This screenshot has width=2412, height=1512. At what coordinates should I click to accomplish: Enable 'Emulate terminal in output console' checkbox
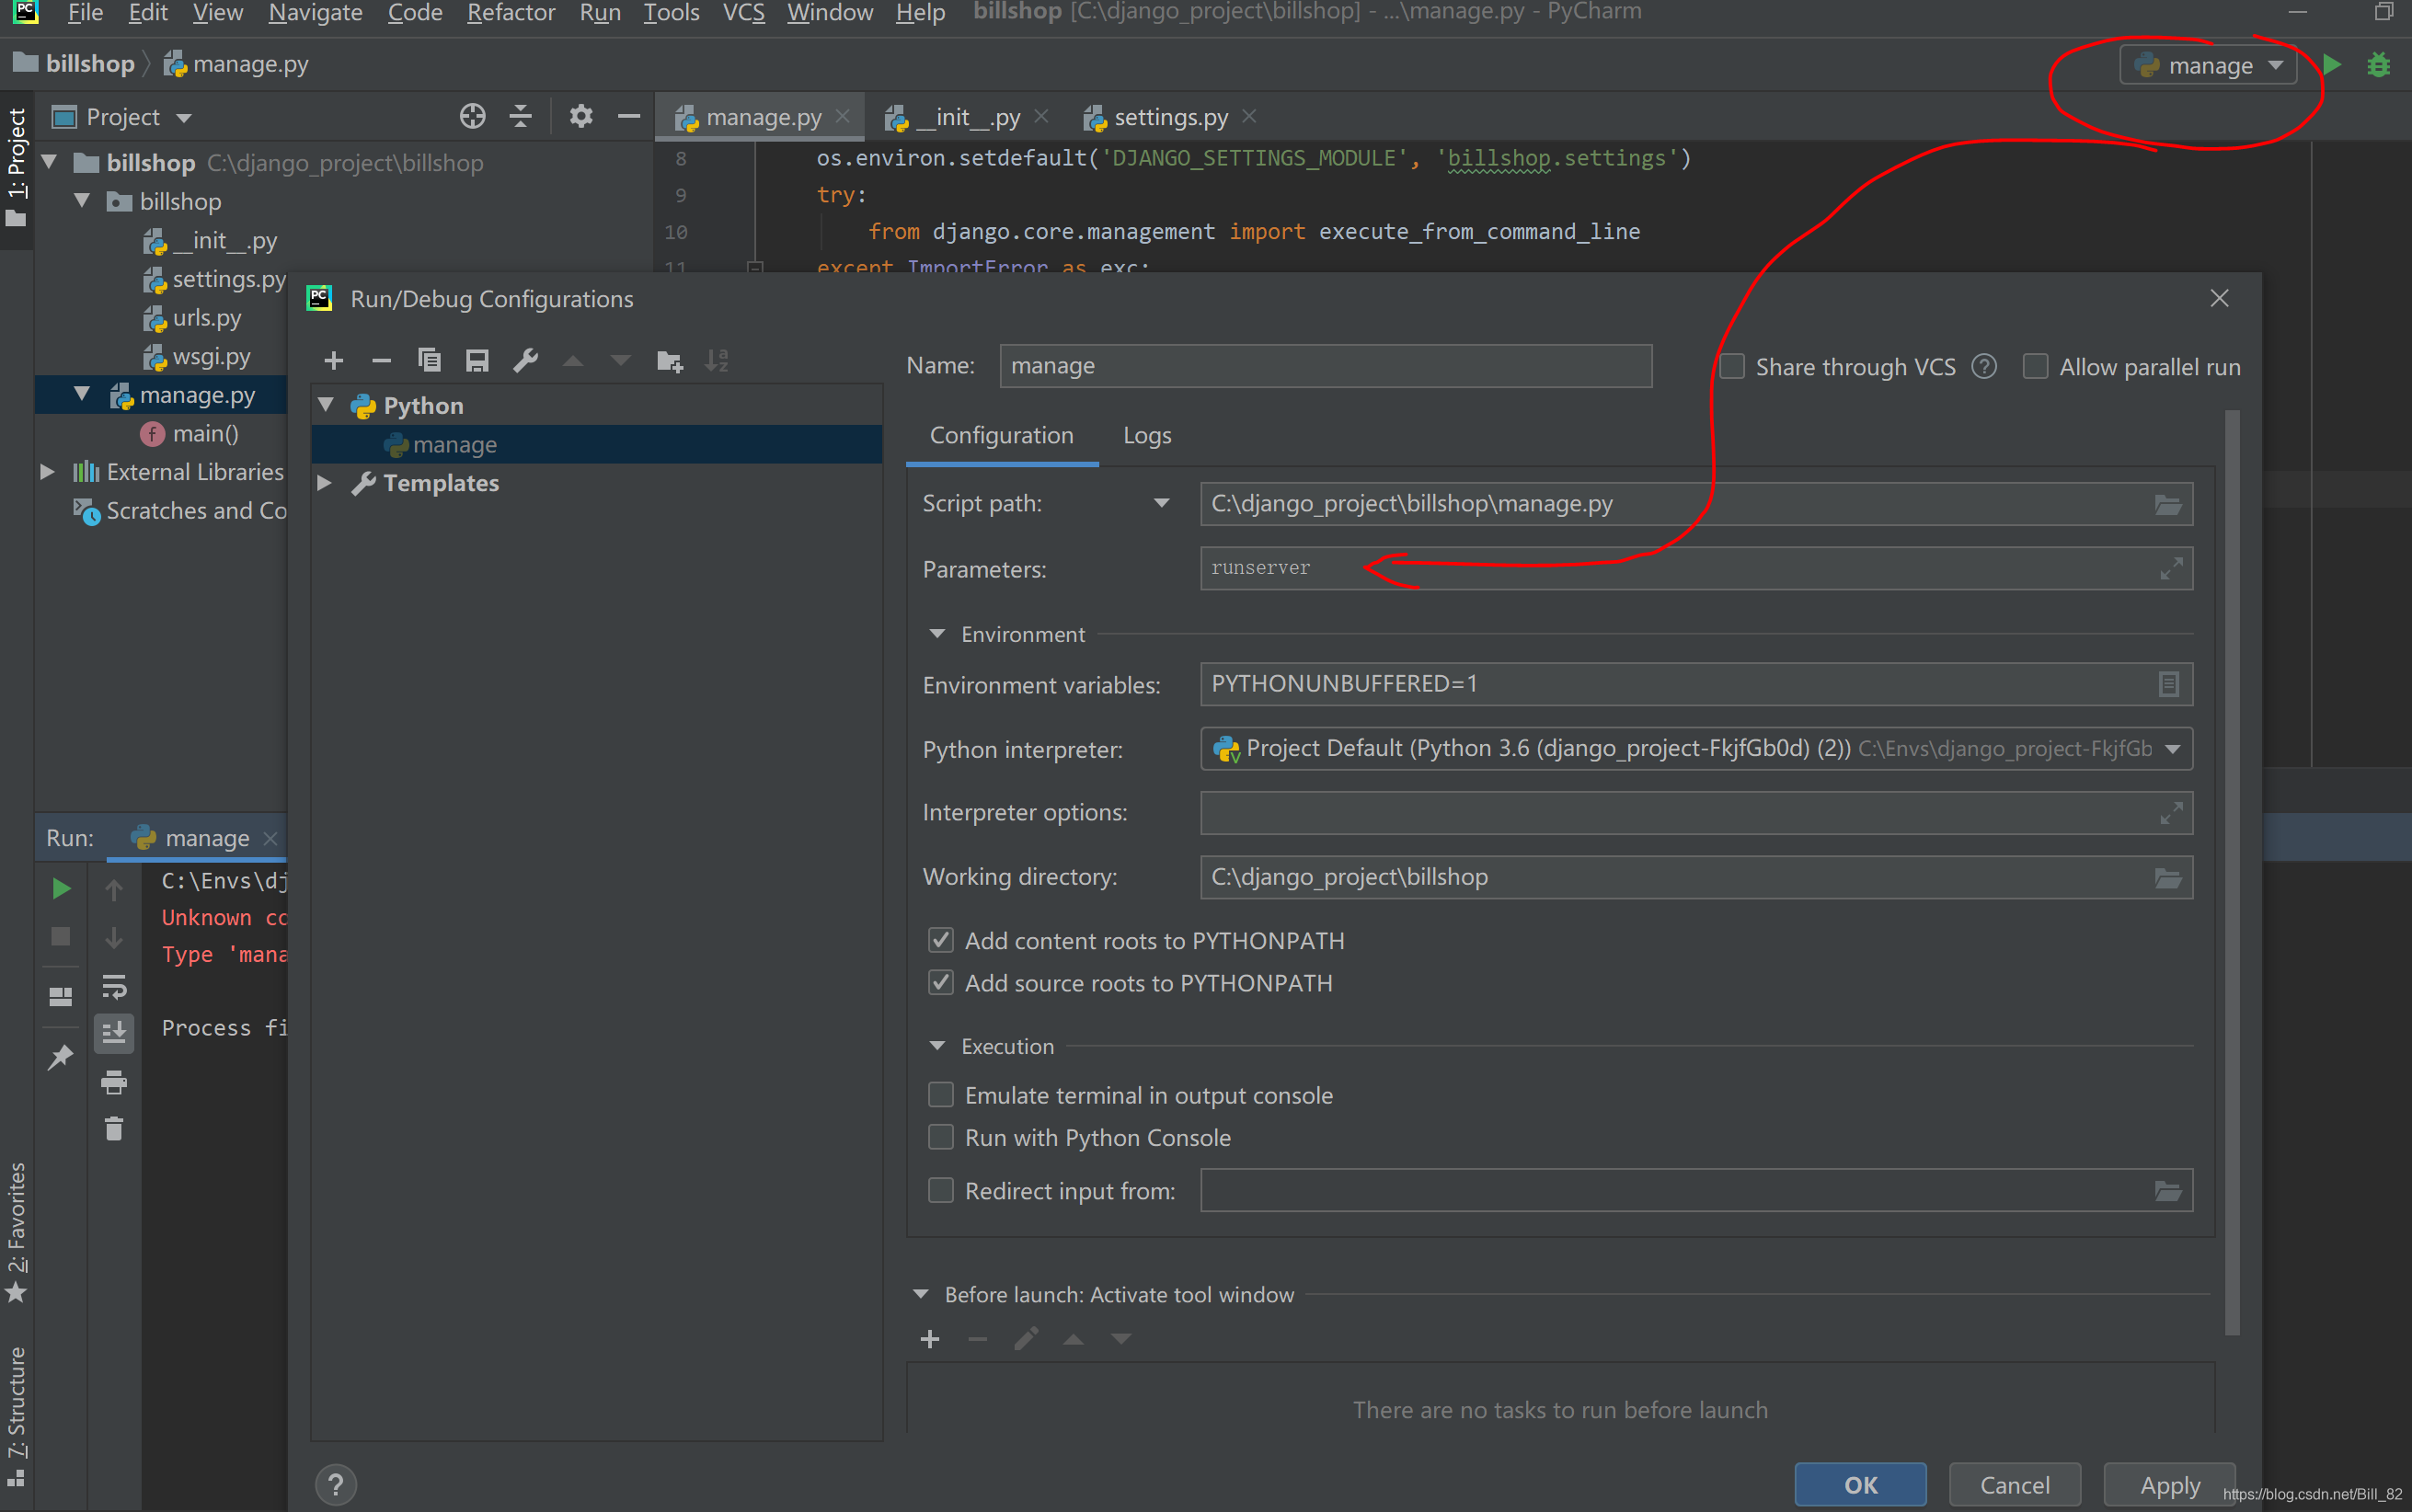940,1094
